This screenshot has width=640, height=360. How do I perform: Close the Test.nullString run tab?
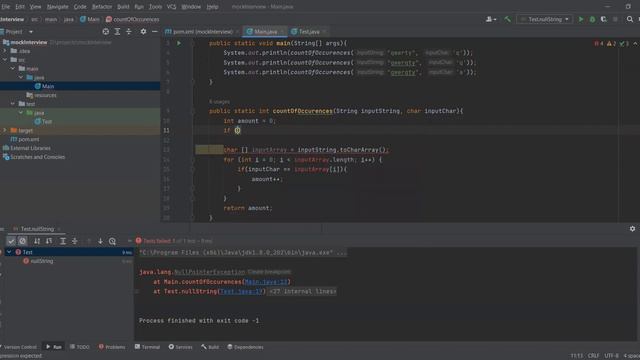point(59,229)
